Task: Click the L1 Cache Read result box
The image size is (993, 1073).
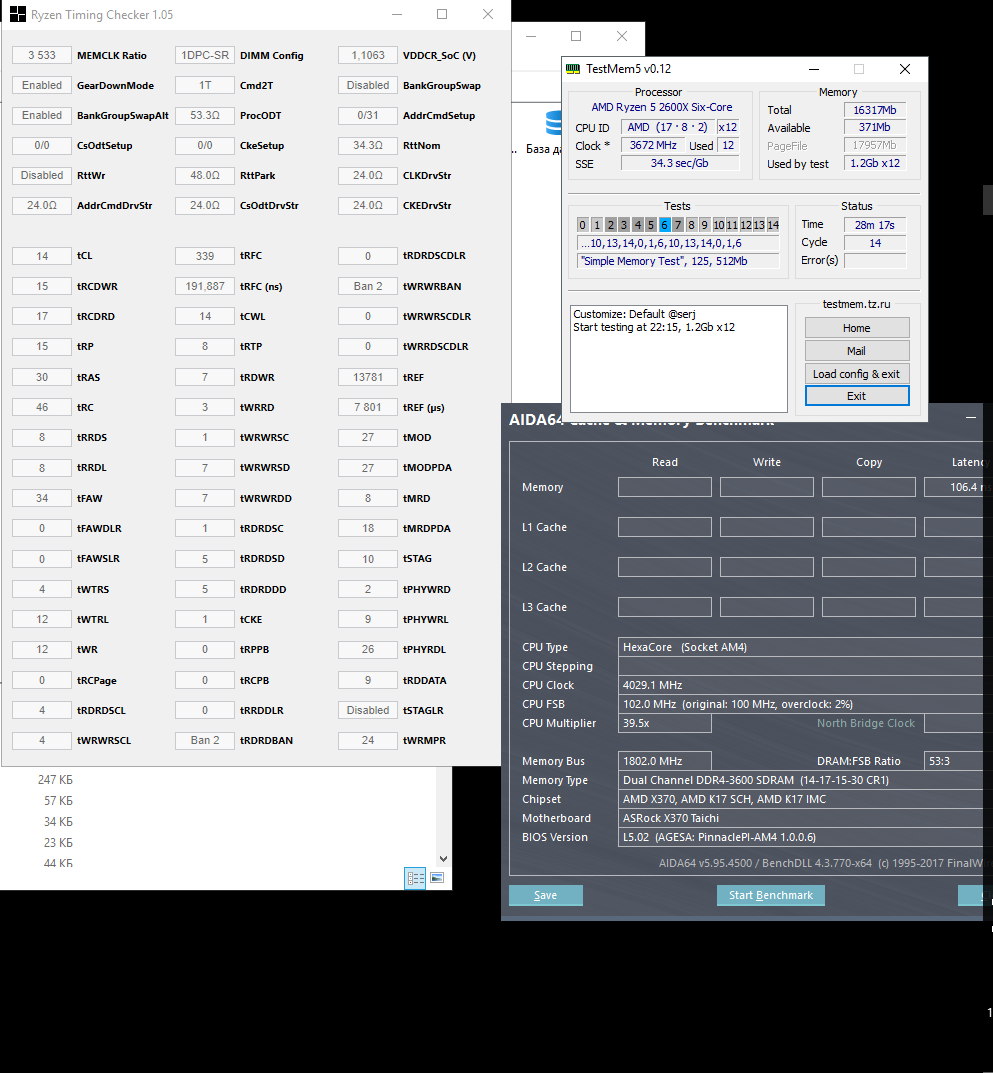Action: [665, 527]
